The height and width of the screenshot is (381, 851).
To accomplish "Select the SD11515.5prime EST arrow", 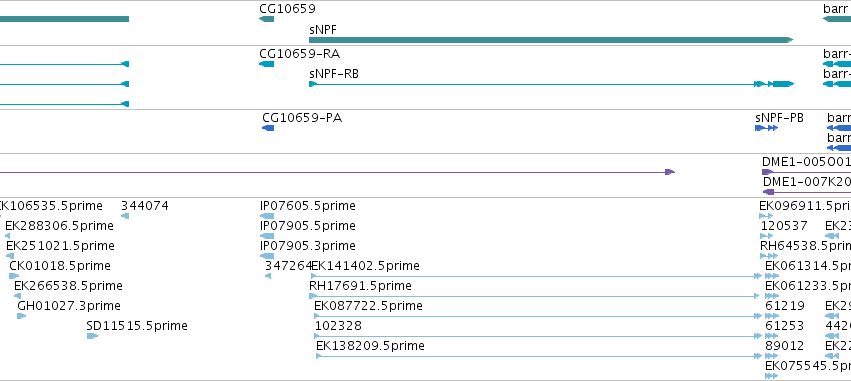I will pyautogui.click(x=92, y=336).
